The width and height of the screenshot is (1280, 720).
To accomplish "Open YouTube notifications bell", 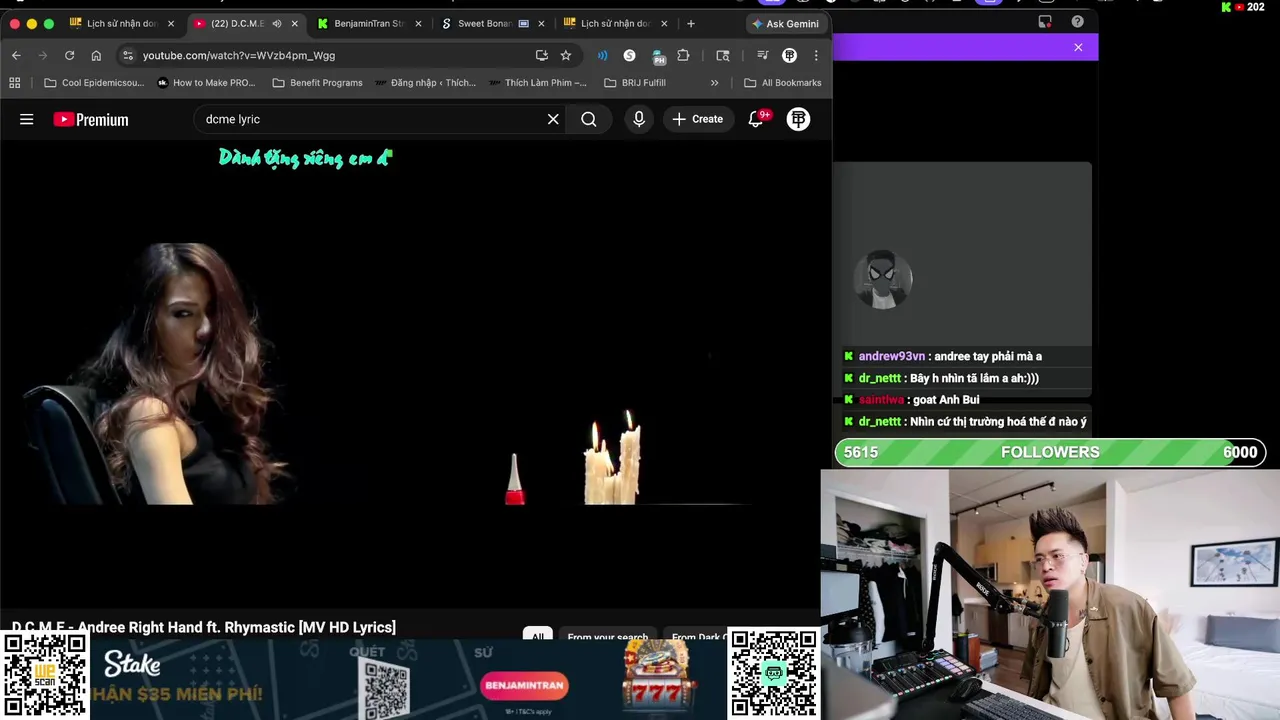I will 756,119.
